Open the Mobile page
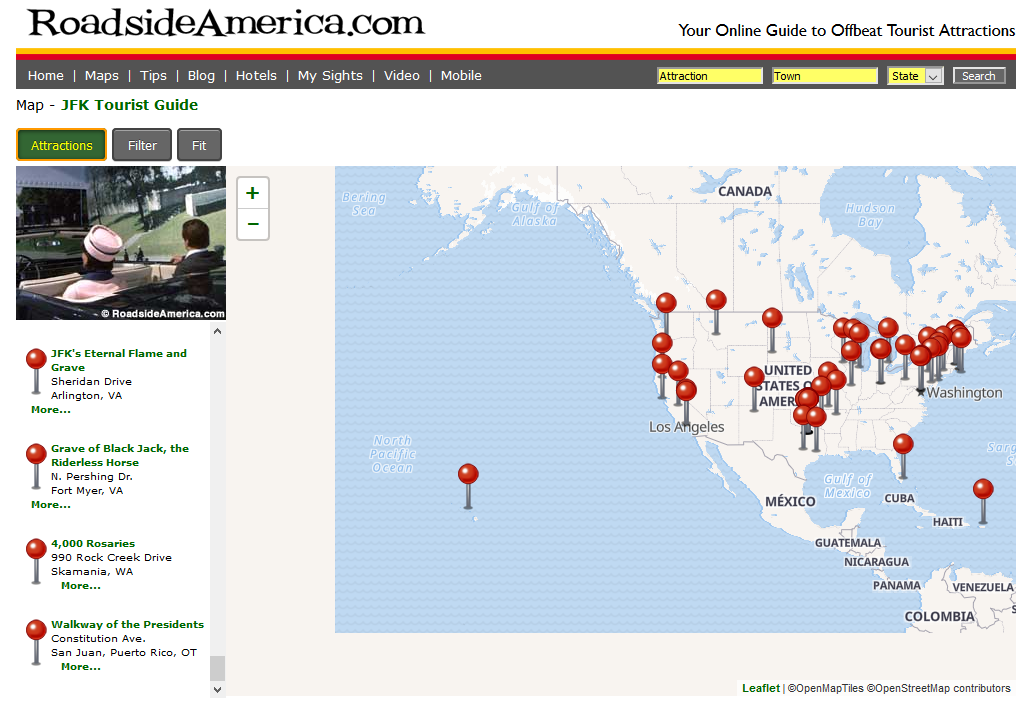 [461, 76]
